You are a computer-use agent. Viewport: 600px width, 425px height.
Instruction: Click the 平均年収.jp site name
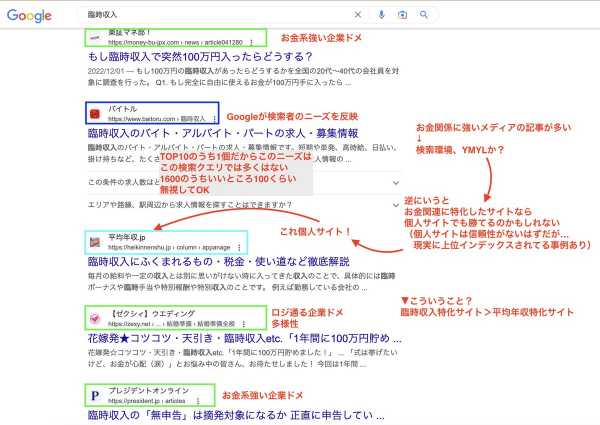click(x=127, y=237)
